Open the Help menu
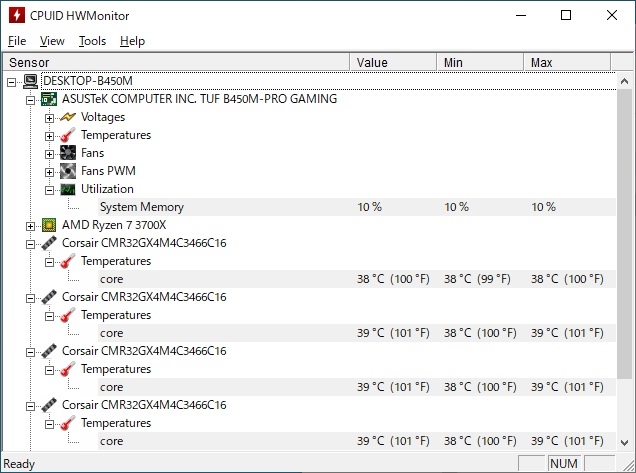636x473 pixels. click(x=132, y=41)
